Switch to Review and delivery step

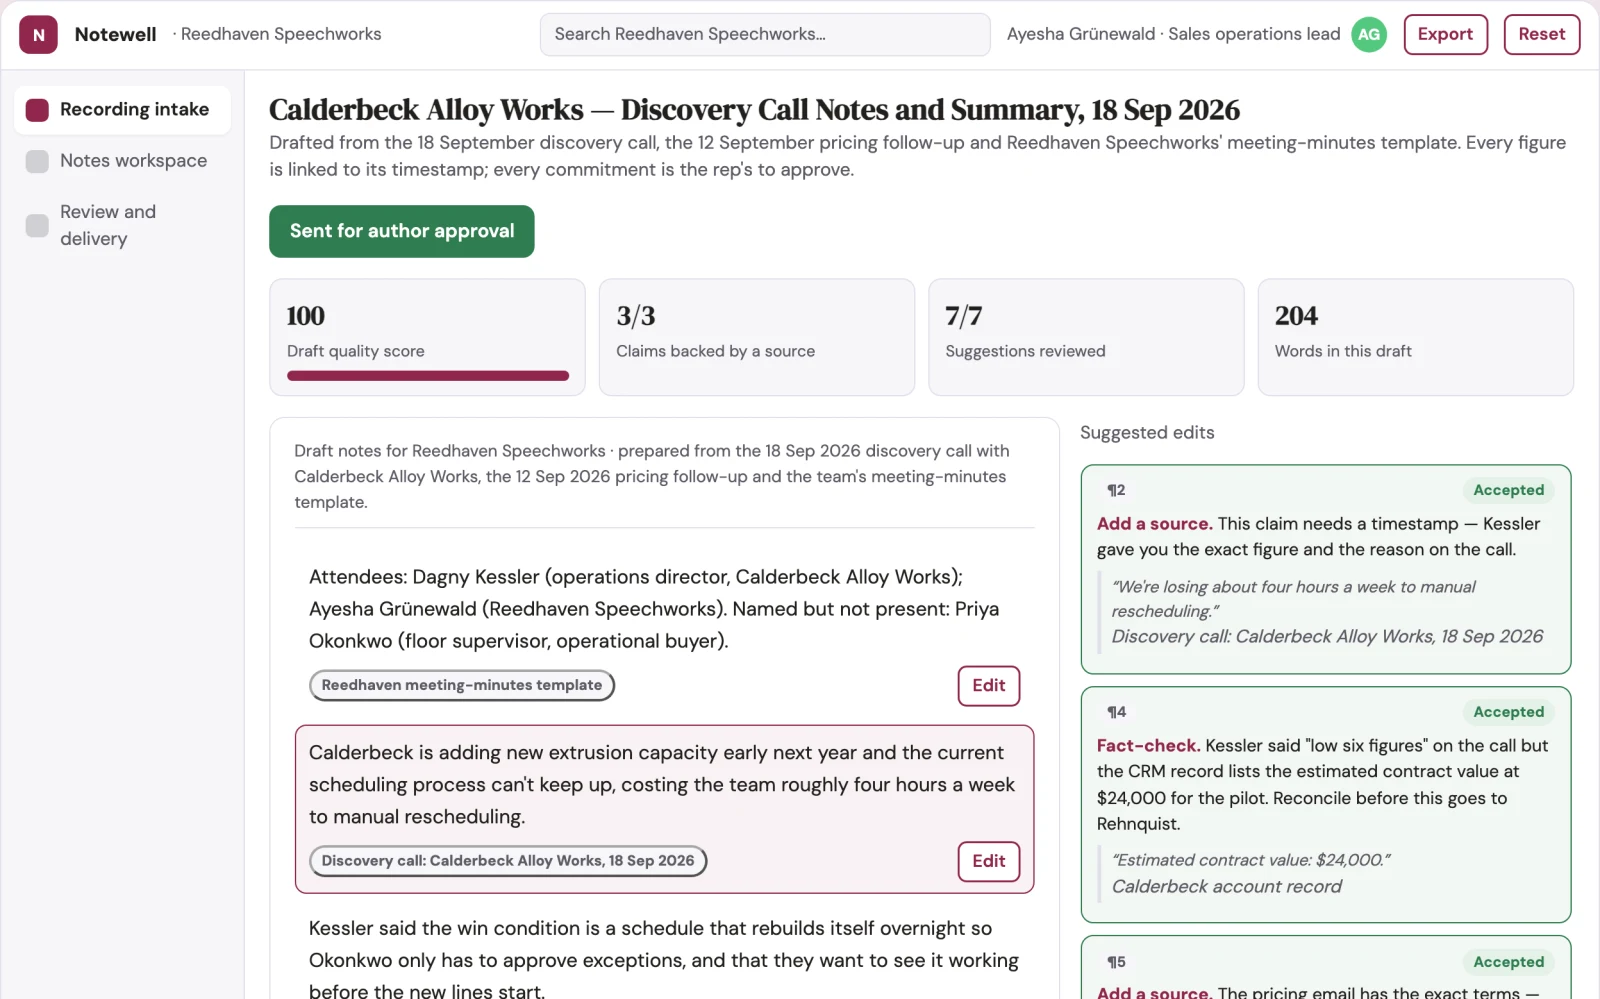coord(122,225)
